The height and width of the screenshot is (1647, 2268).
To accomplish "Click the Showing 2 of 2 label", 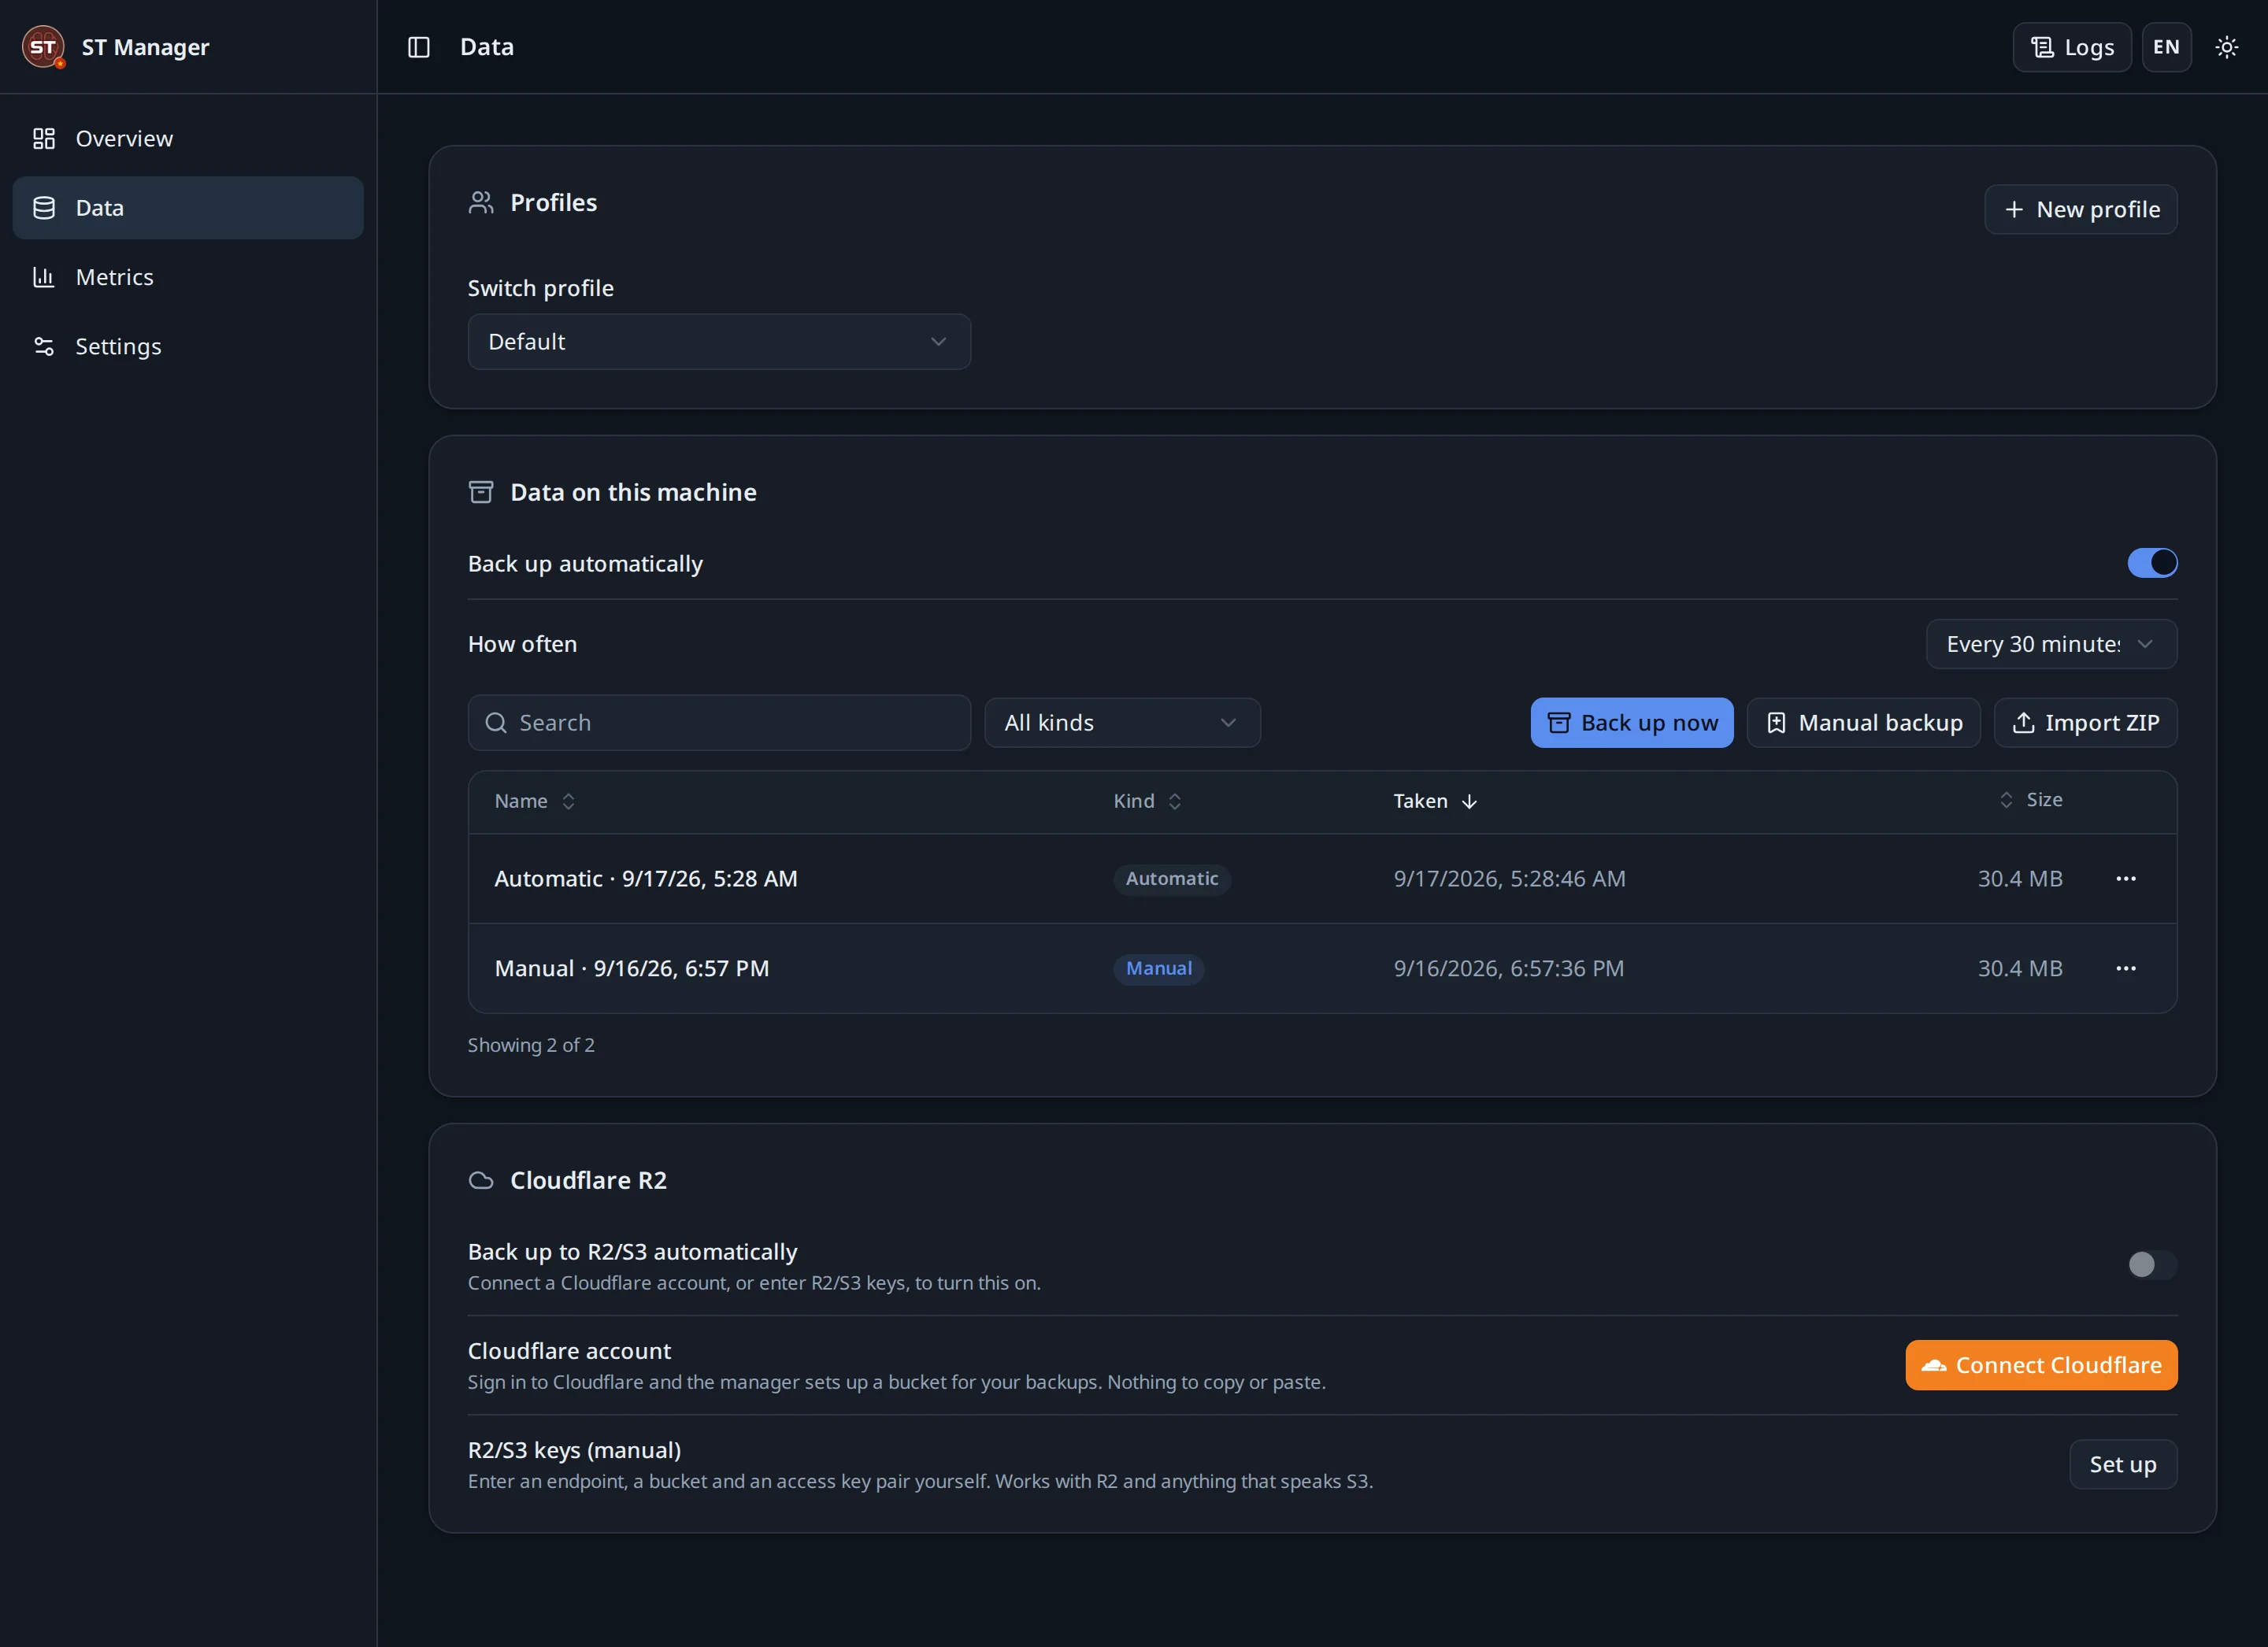I will pos(531,1045).
